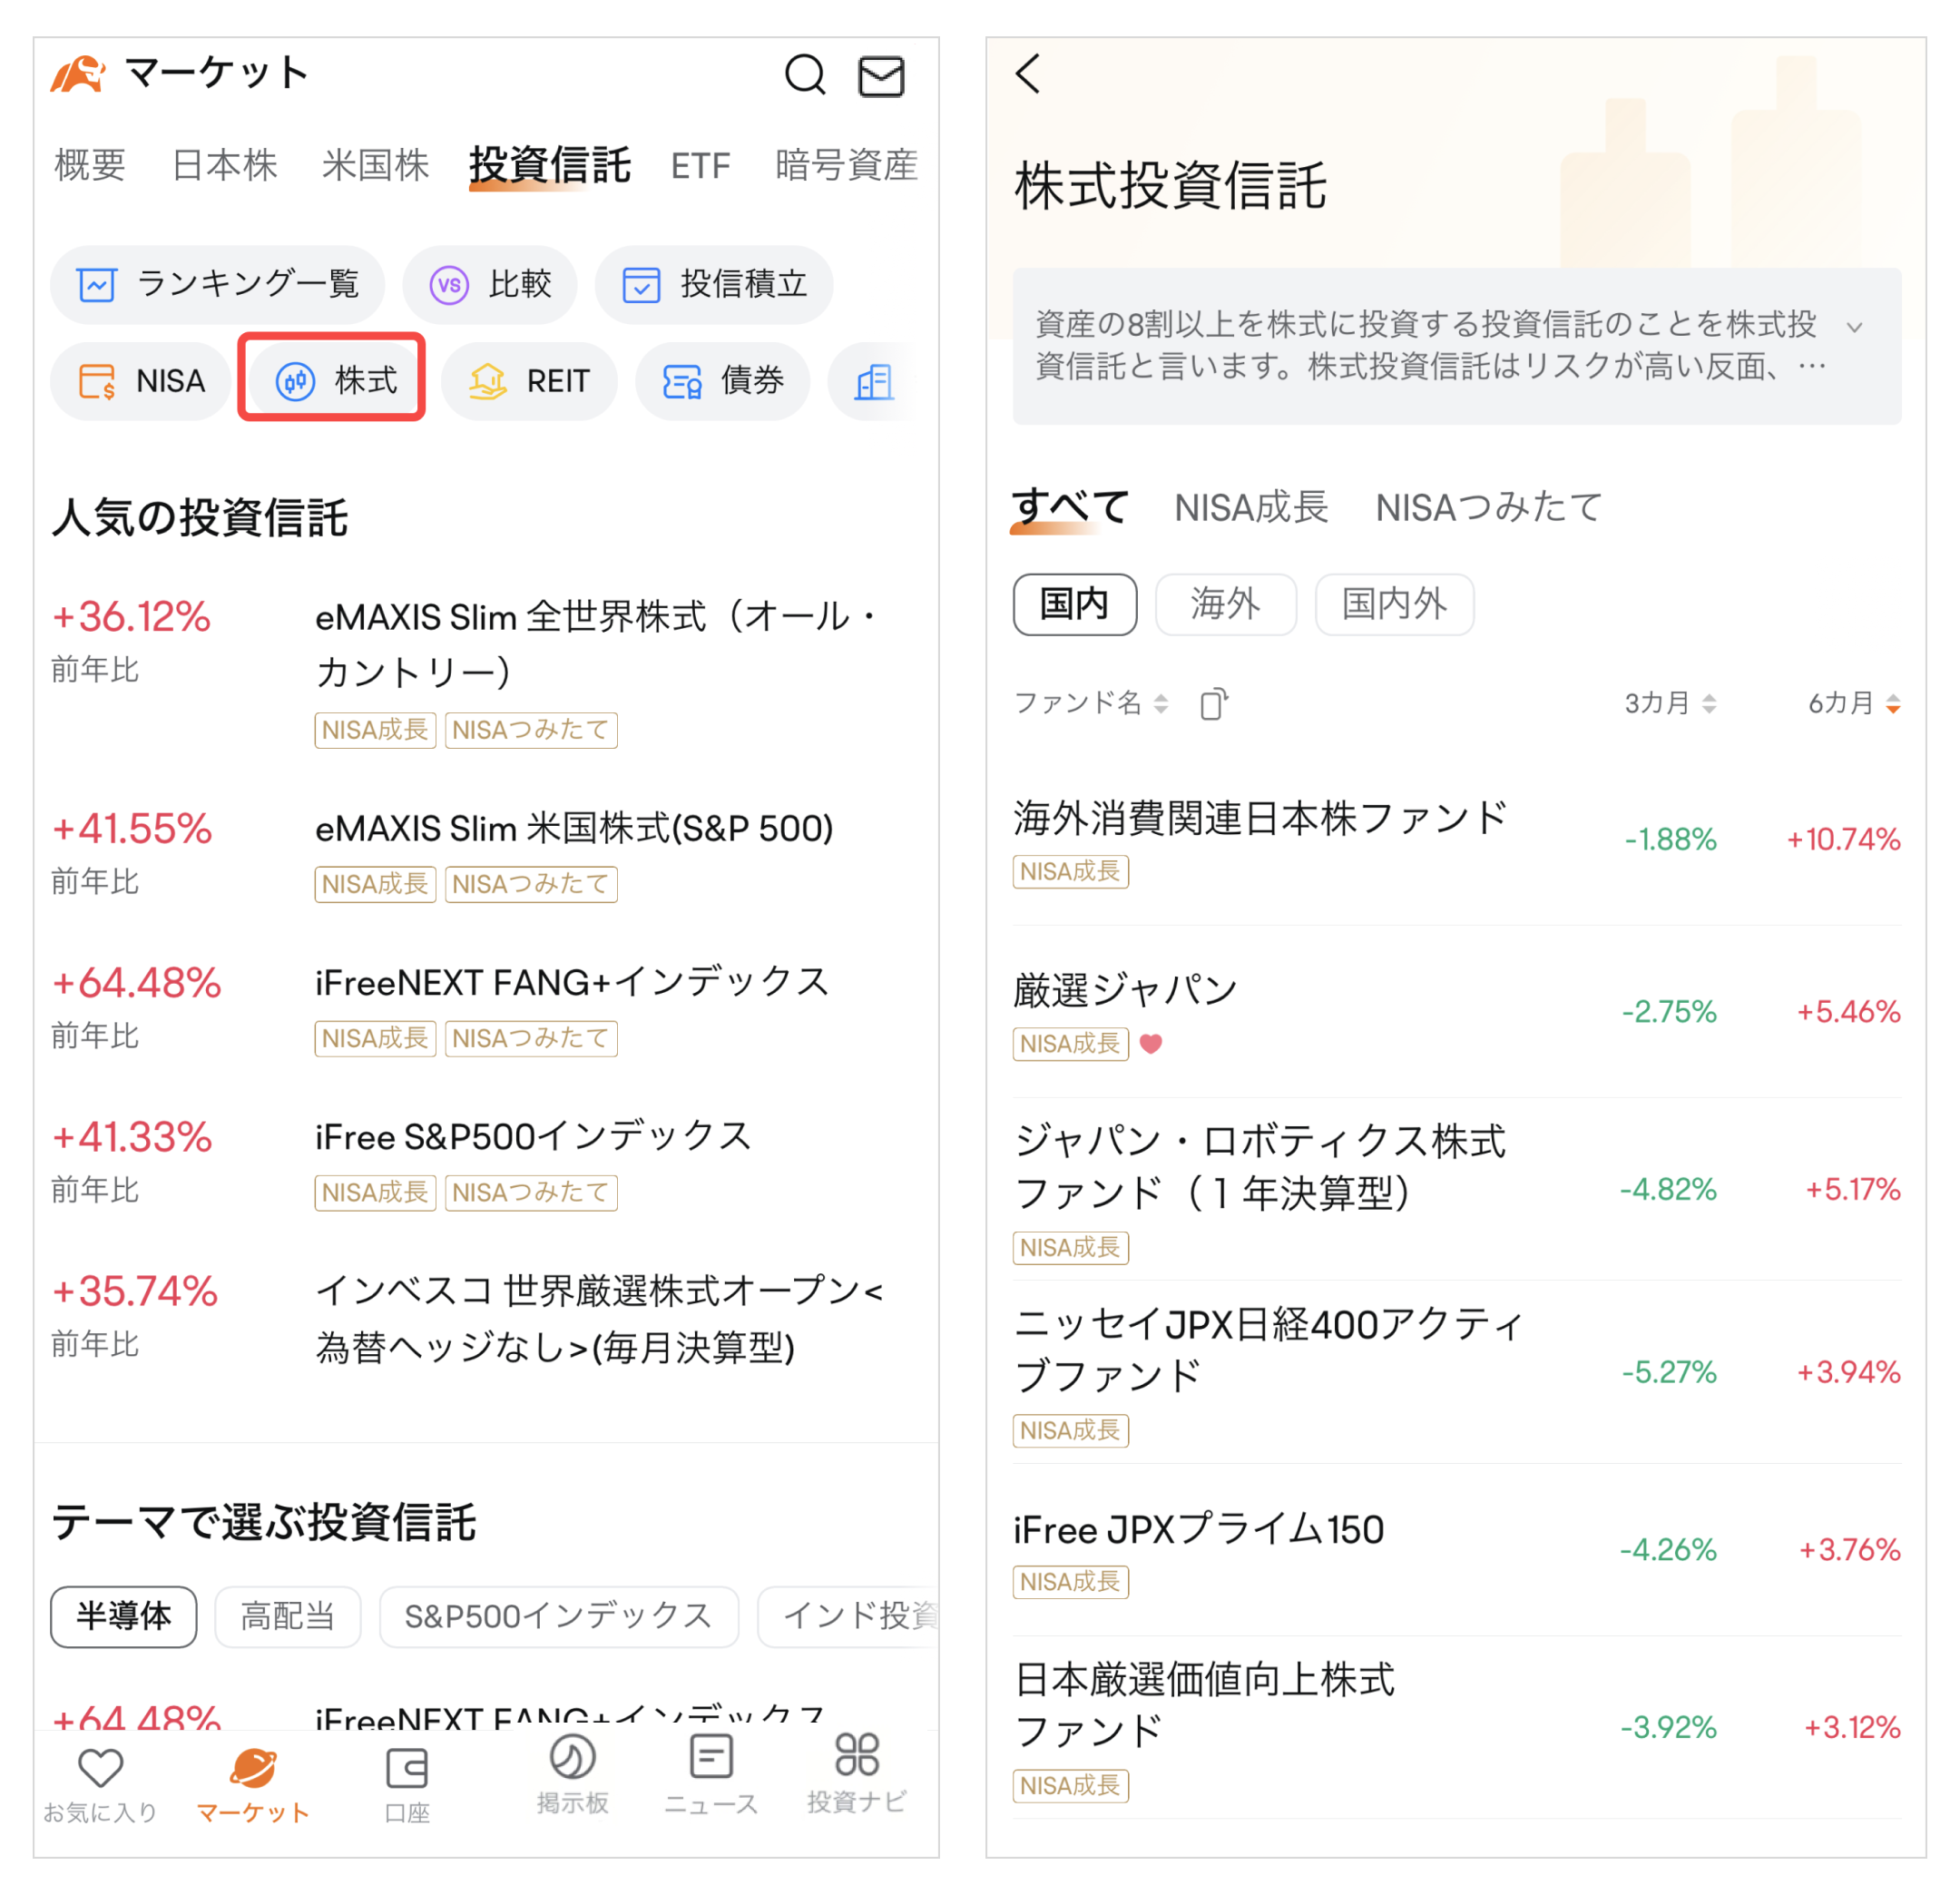Viewport: 1960px width, 1895px height.
Task: Switch to the 概要 tab
Action: click(90, 165)
